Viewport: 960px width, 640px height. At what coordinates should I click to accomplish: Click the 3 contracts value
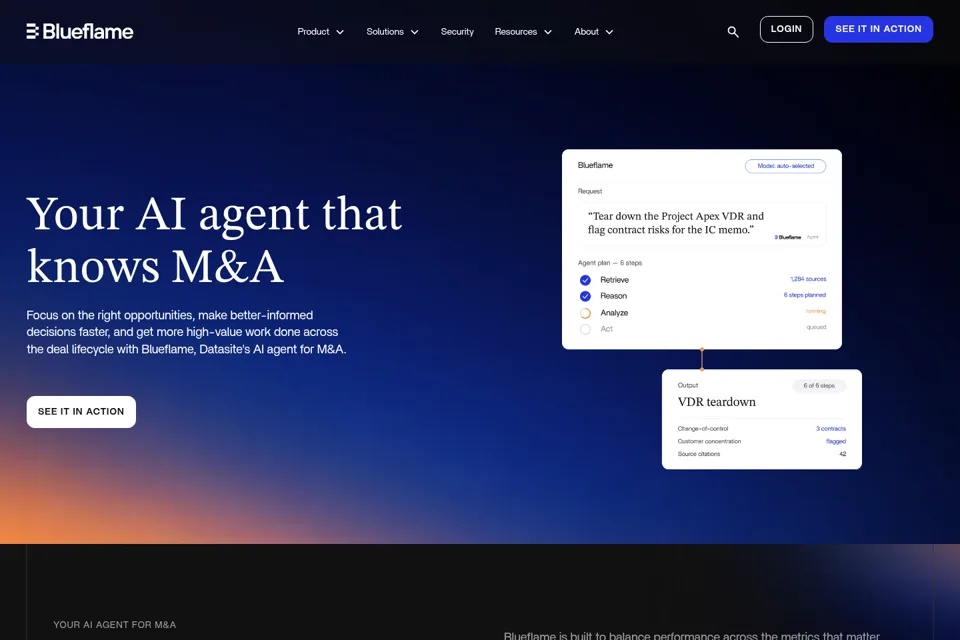click(x=831, y=429)
